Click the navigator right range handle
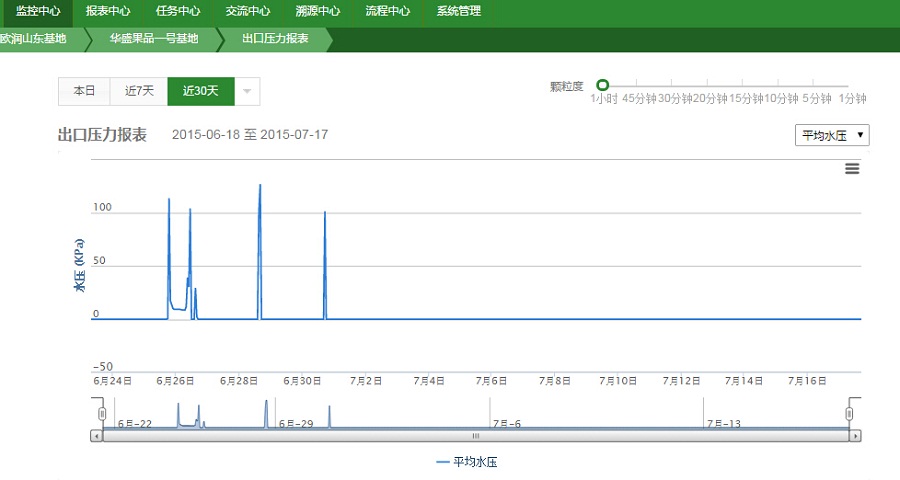This screenshot has width=900, height=480. [850, 413]
